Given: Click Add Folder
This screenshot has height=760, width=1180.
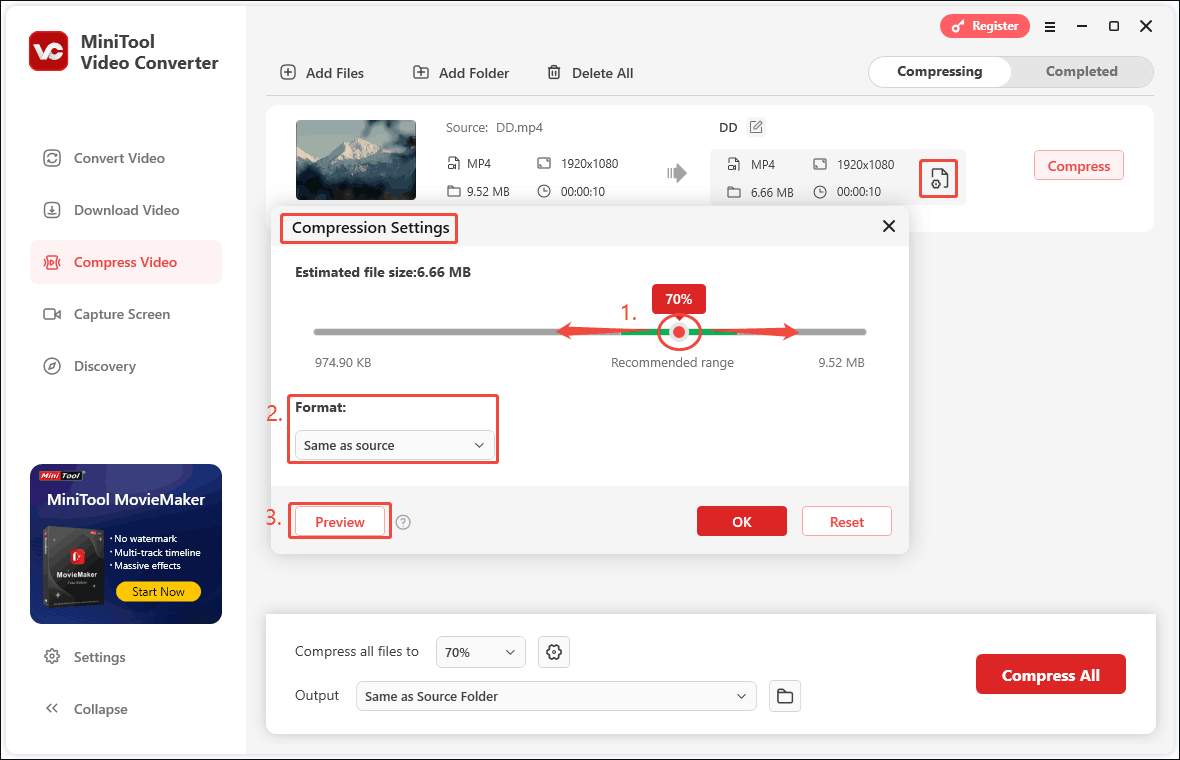Looking at the screenshot, I should click(461, 73).
